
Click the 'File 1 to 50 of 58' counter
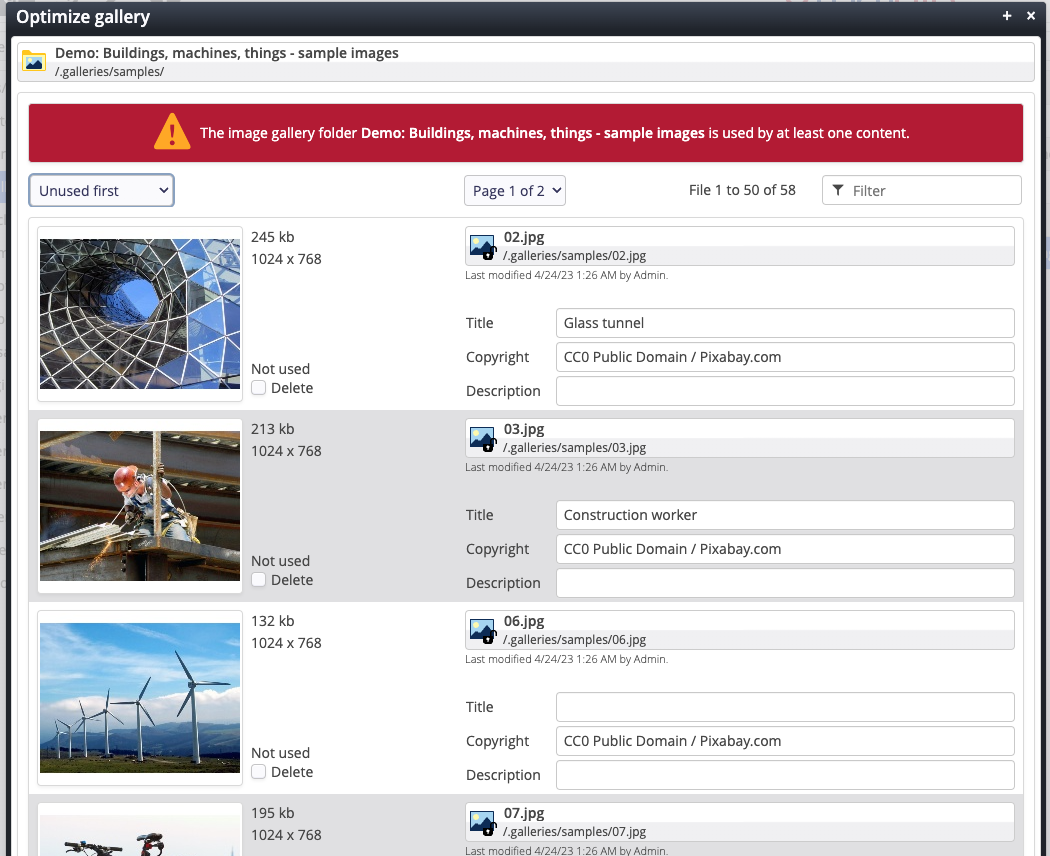742,190
